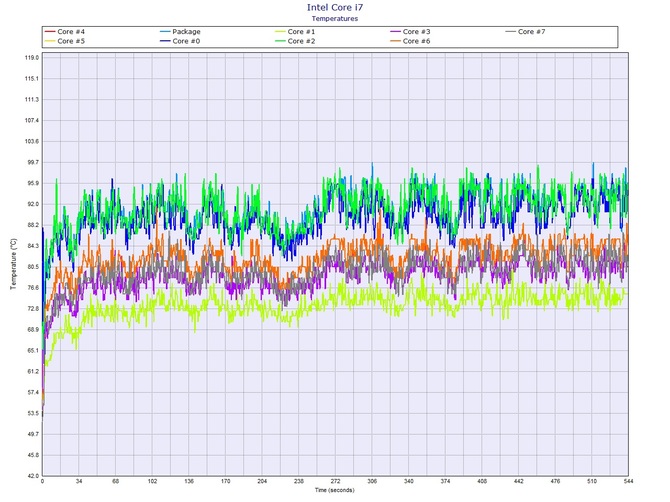Click the orange Core #6 line swatch
The image size is (670, 502).
[x=394, y=41]
